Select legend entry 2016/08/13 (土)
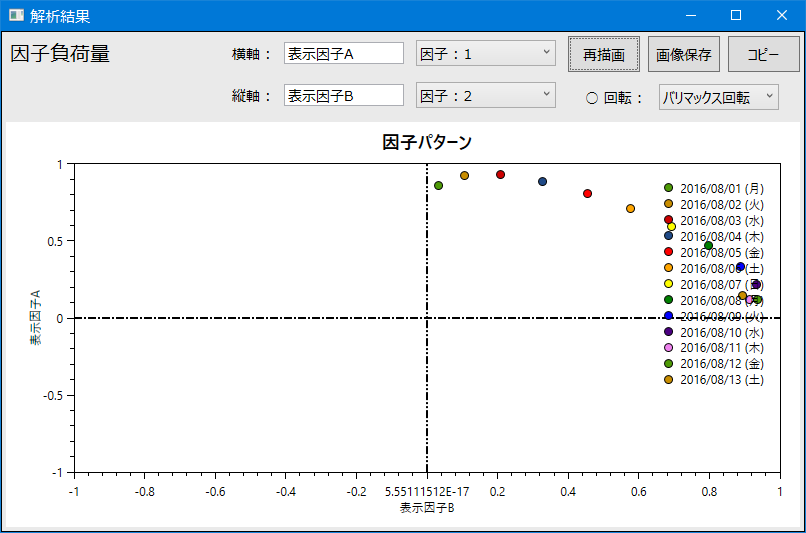806x533 pixels. click(714, 380)
